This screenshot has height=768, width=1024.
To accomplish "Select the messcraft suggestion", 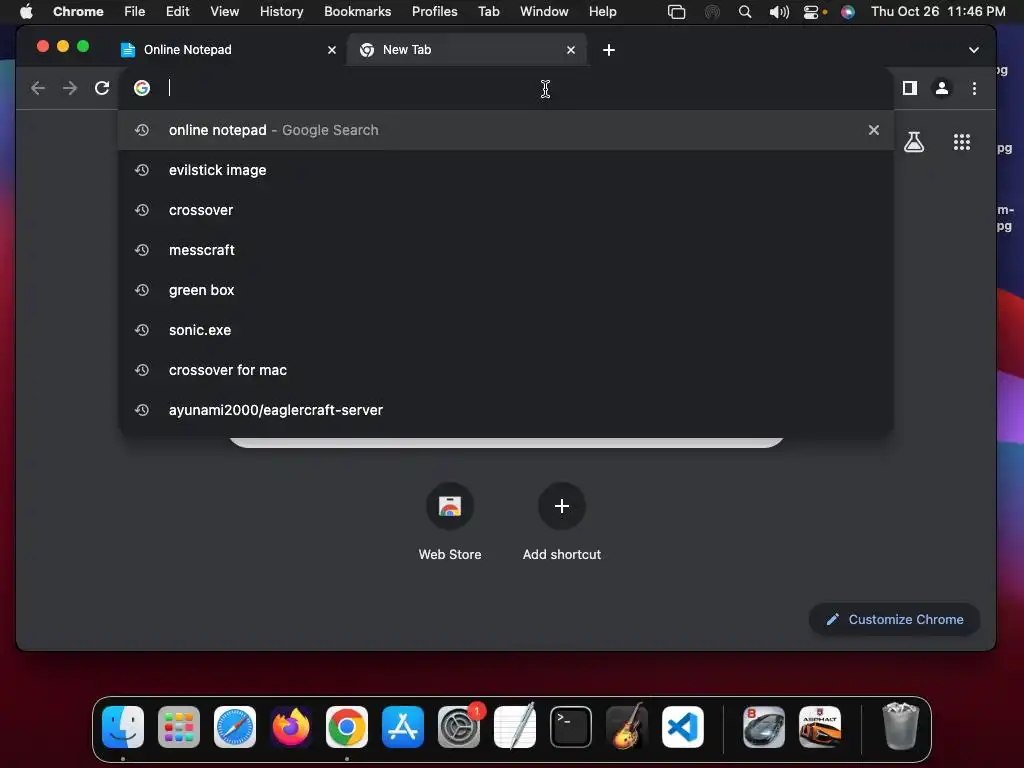I will click(x=505, y=250).
